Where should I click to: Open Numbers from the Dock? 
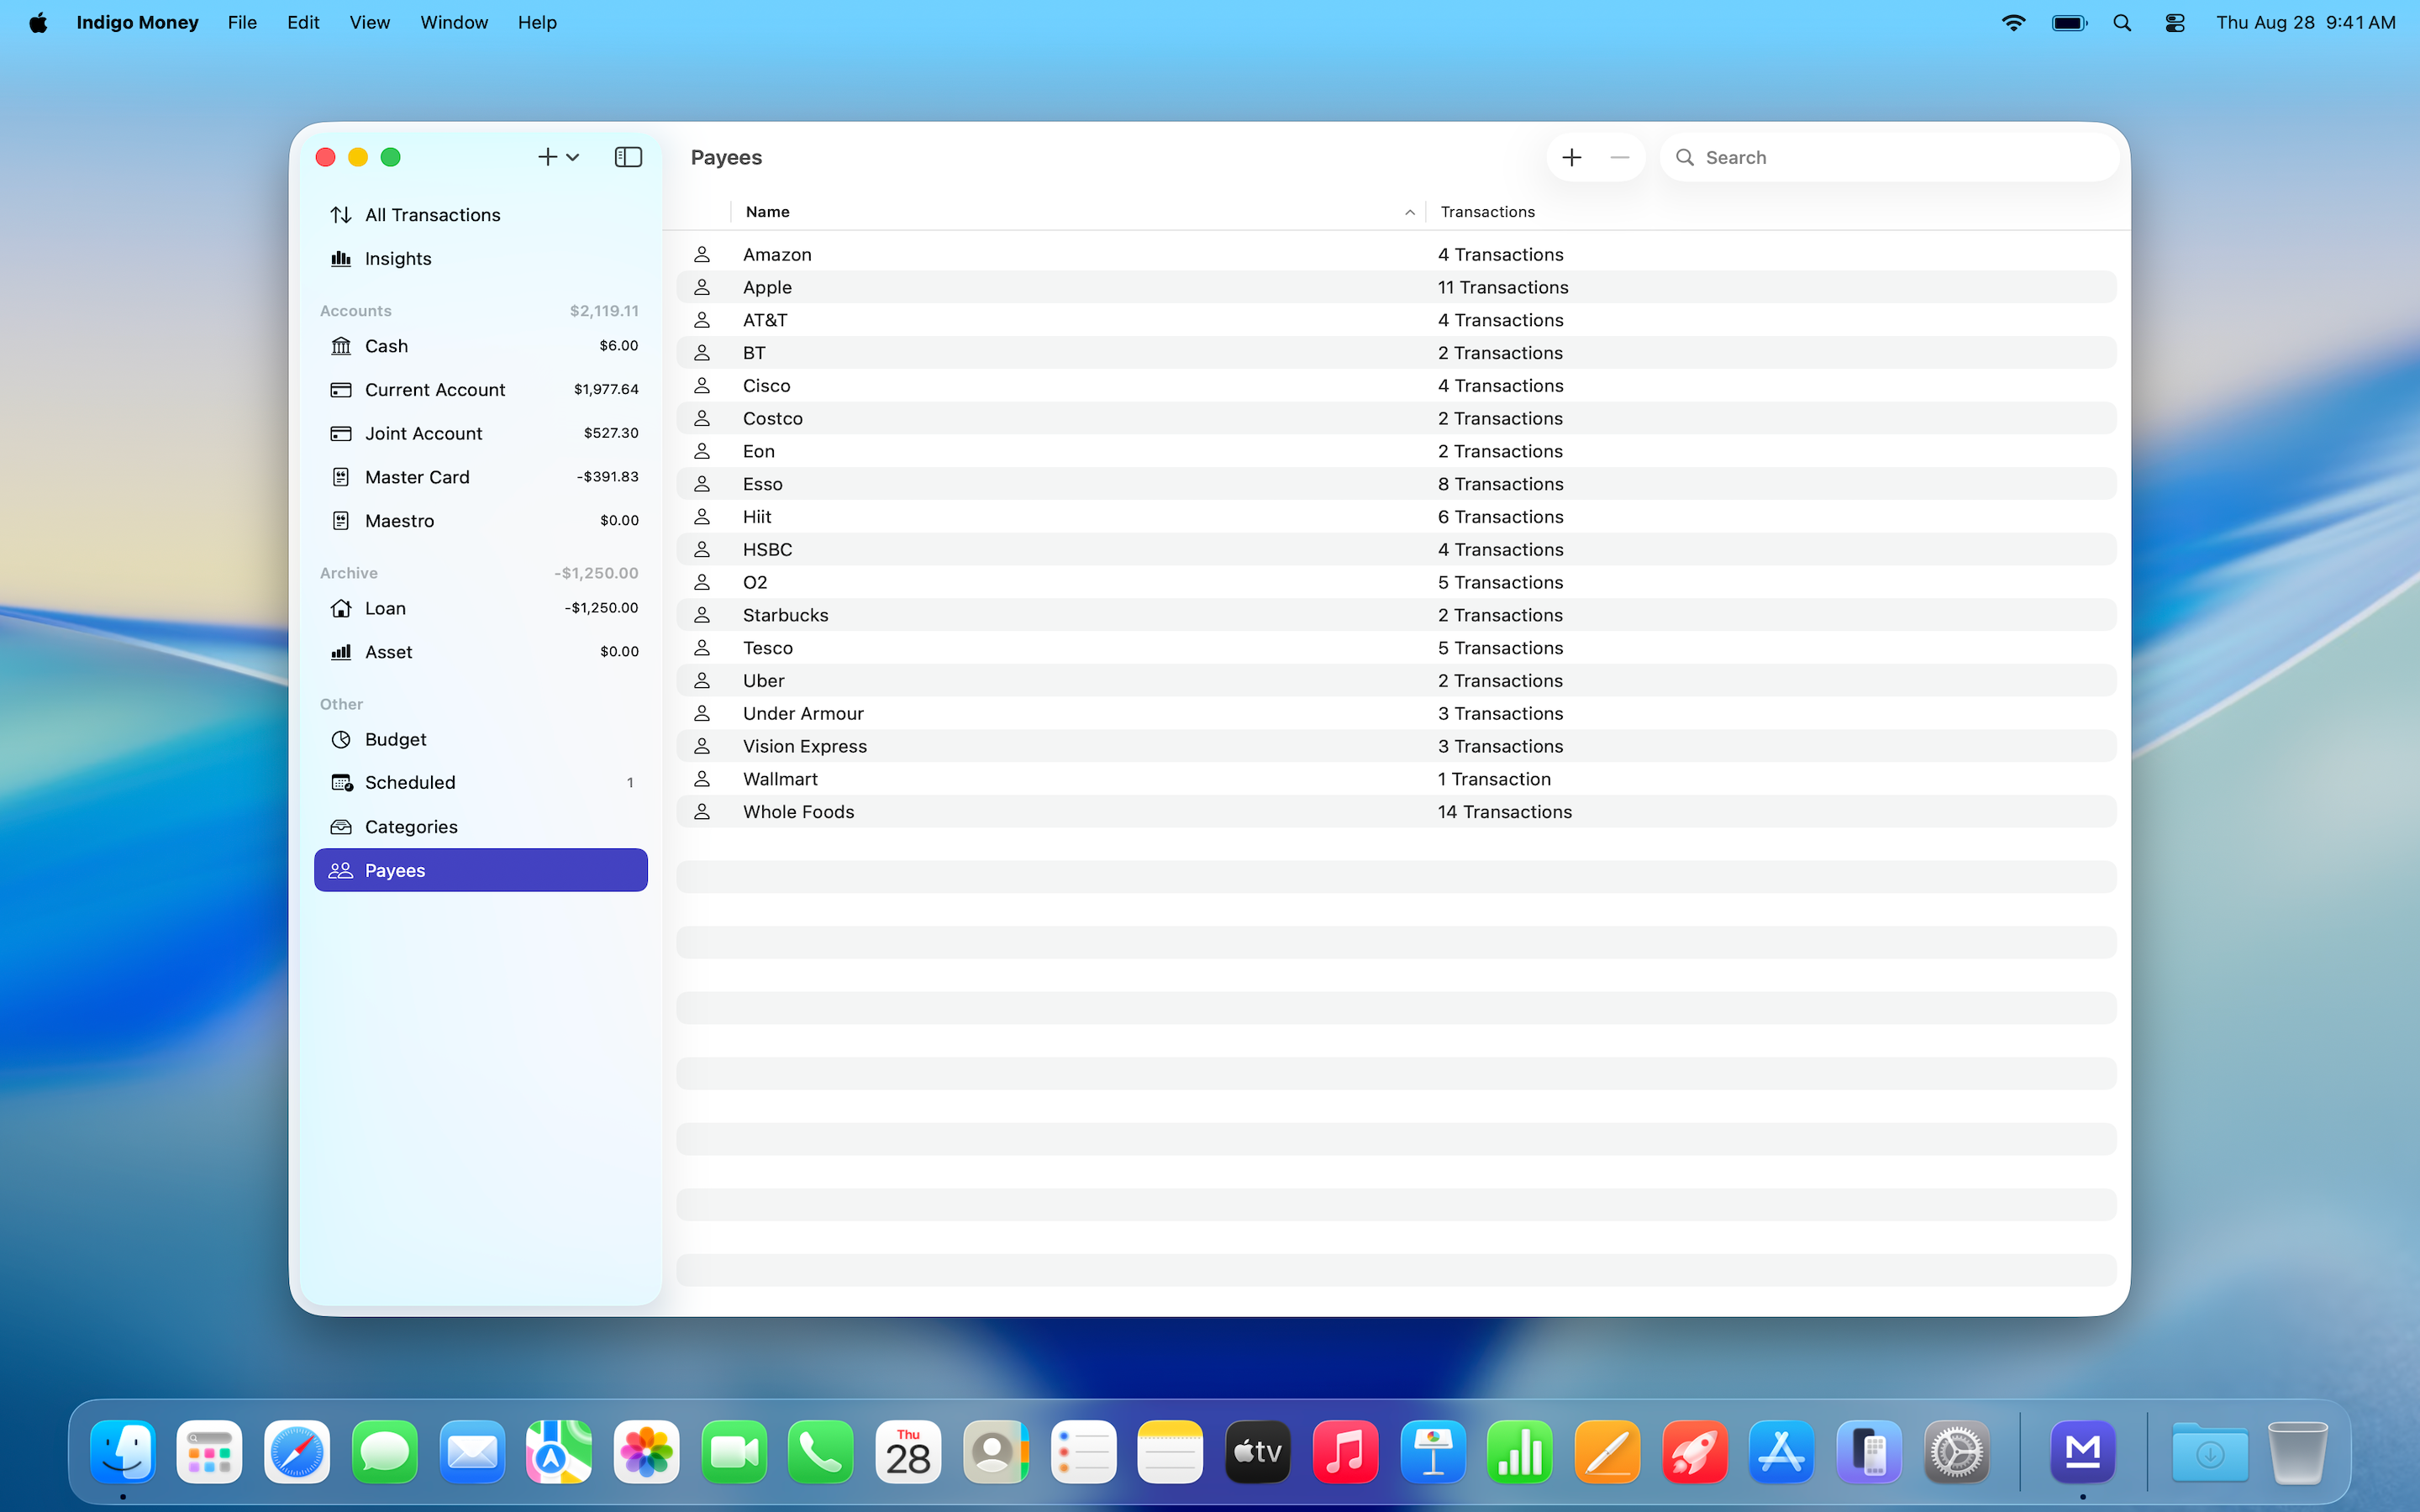click(1520, 1452)
